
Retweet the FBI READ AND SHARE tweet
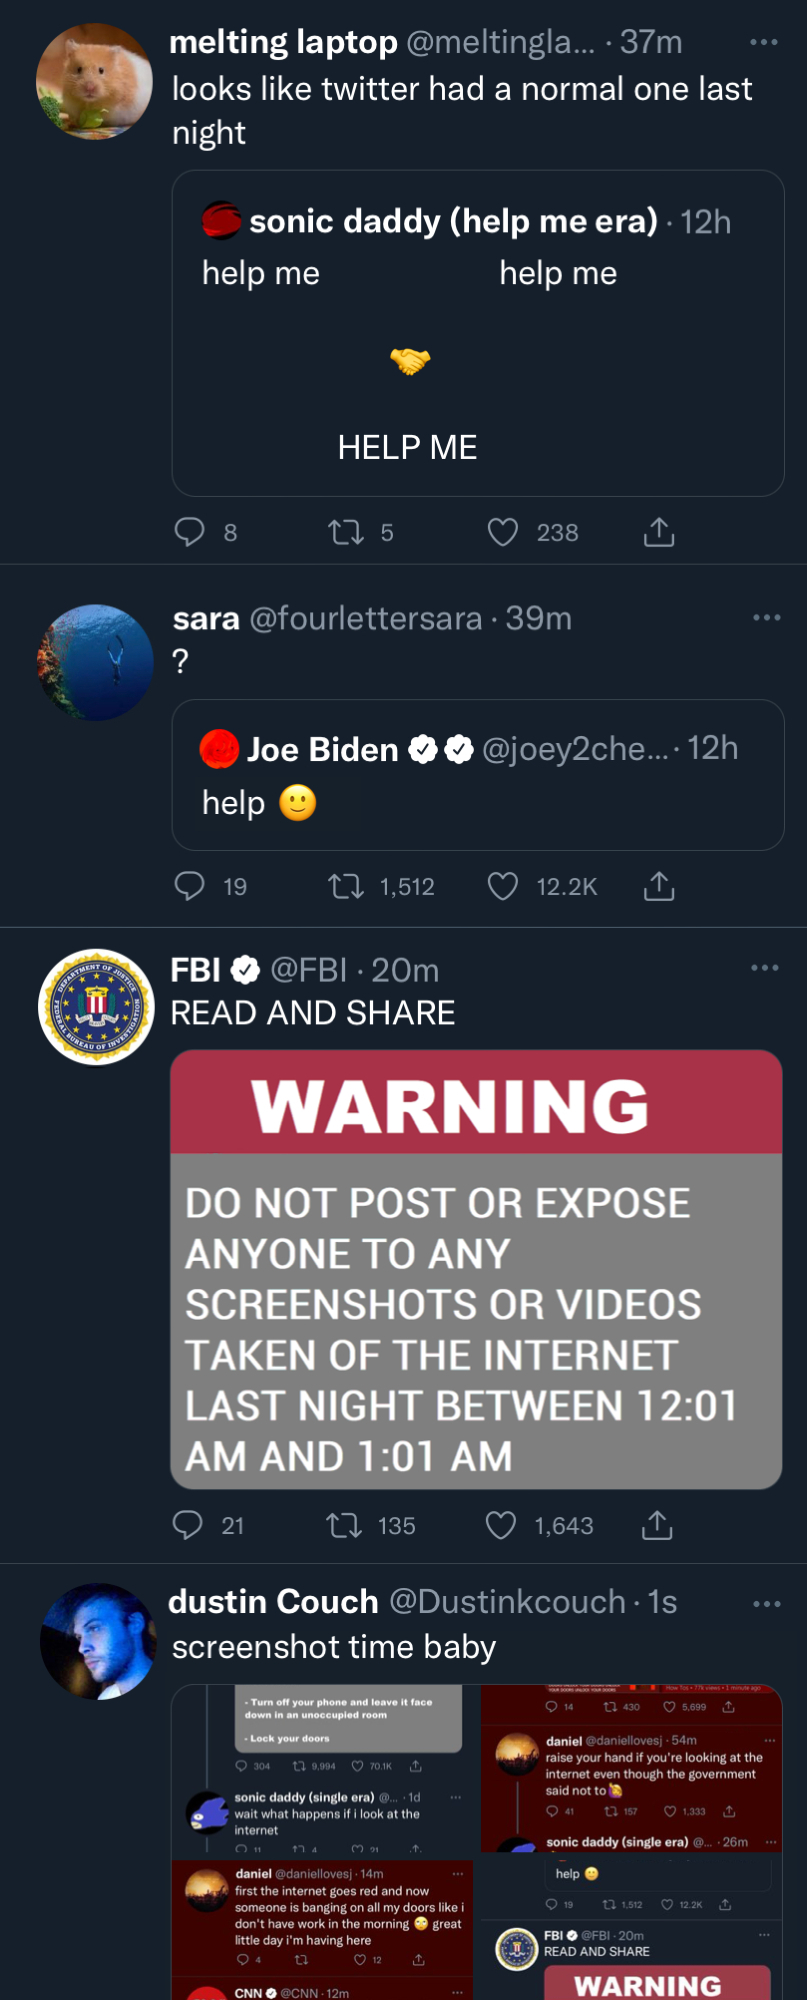344,1525
